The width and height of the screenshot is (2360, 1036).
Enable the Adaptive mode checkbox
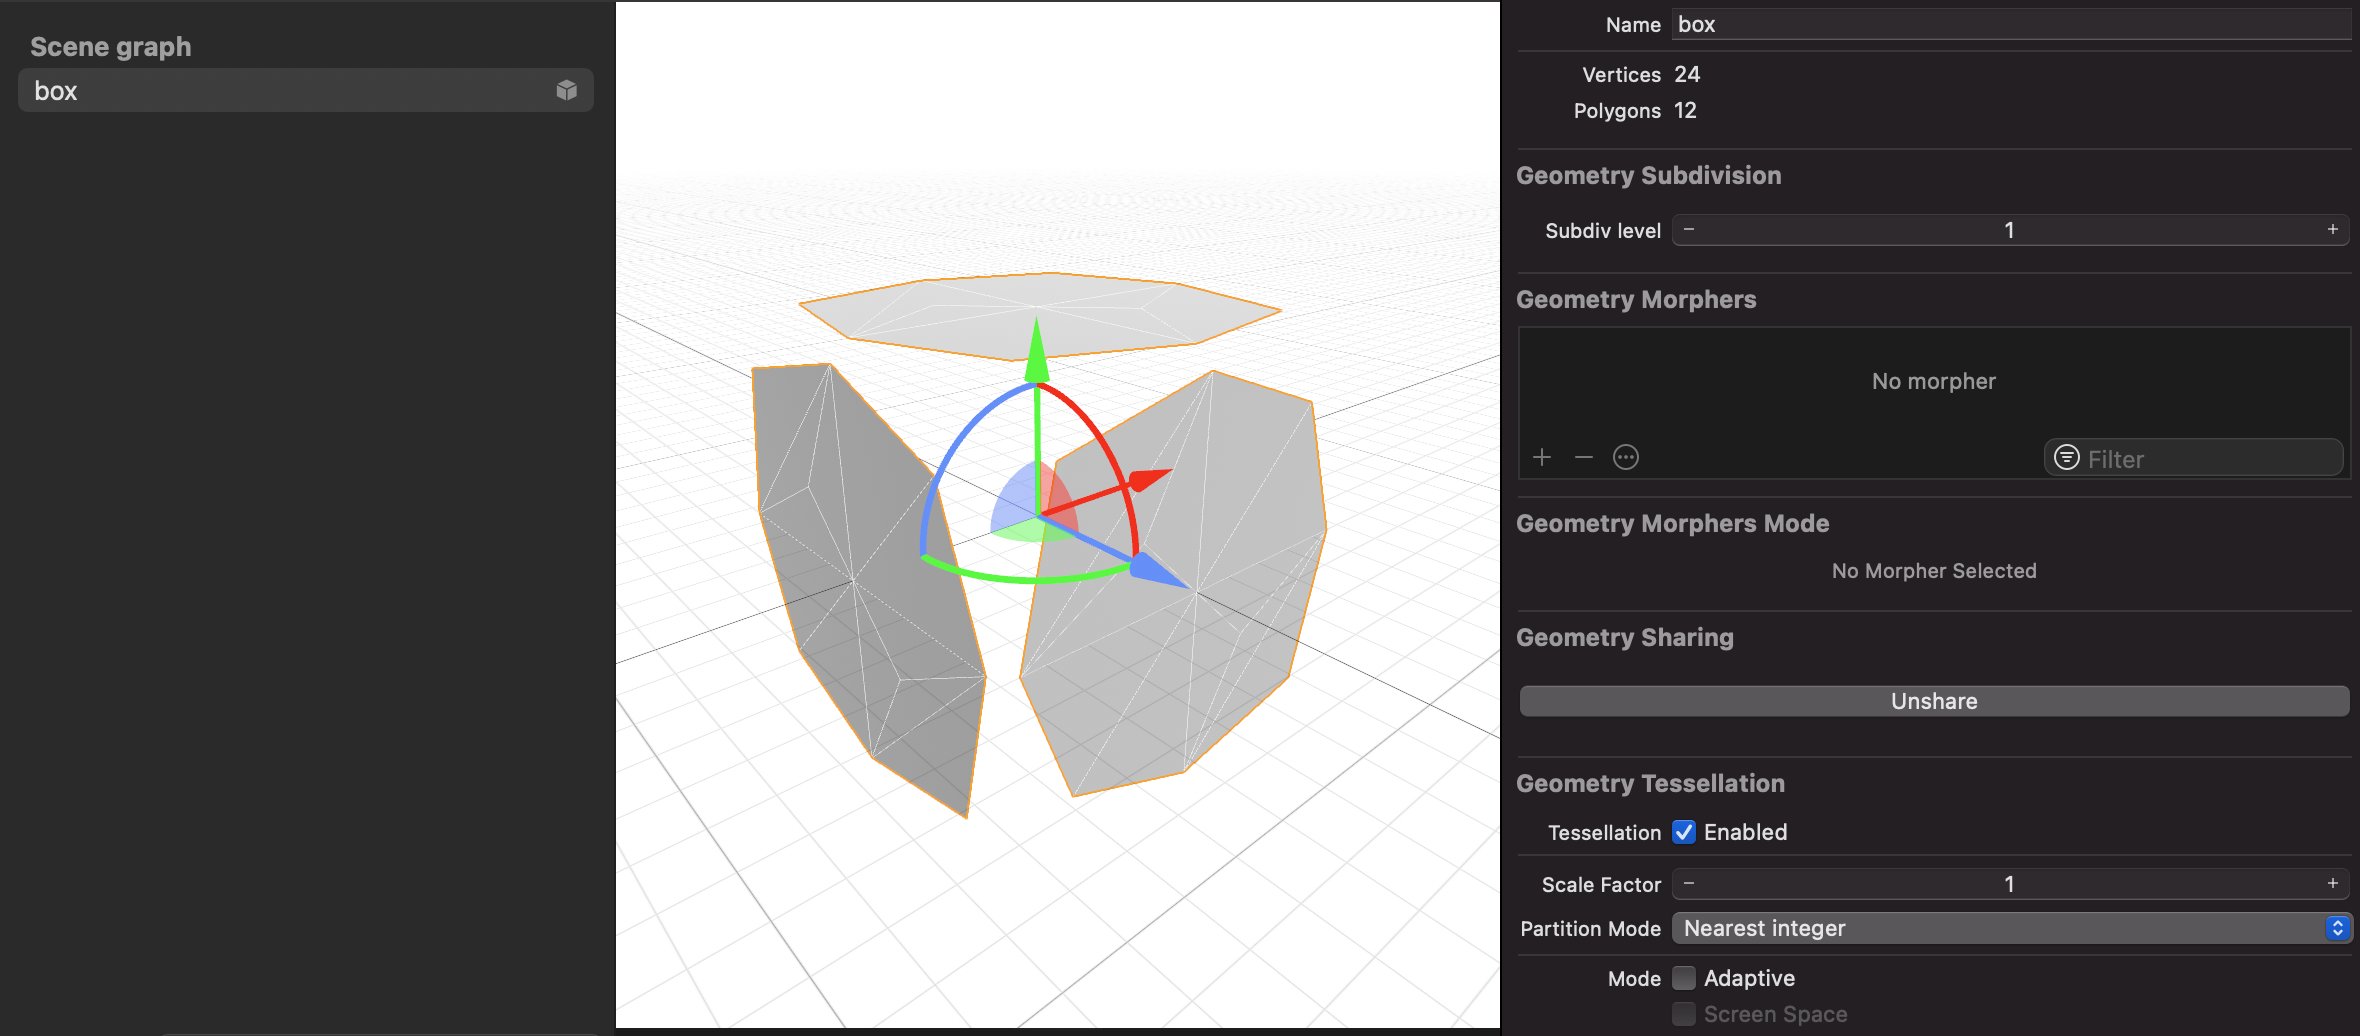coord(1684,978)
